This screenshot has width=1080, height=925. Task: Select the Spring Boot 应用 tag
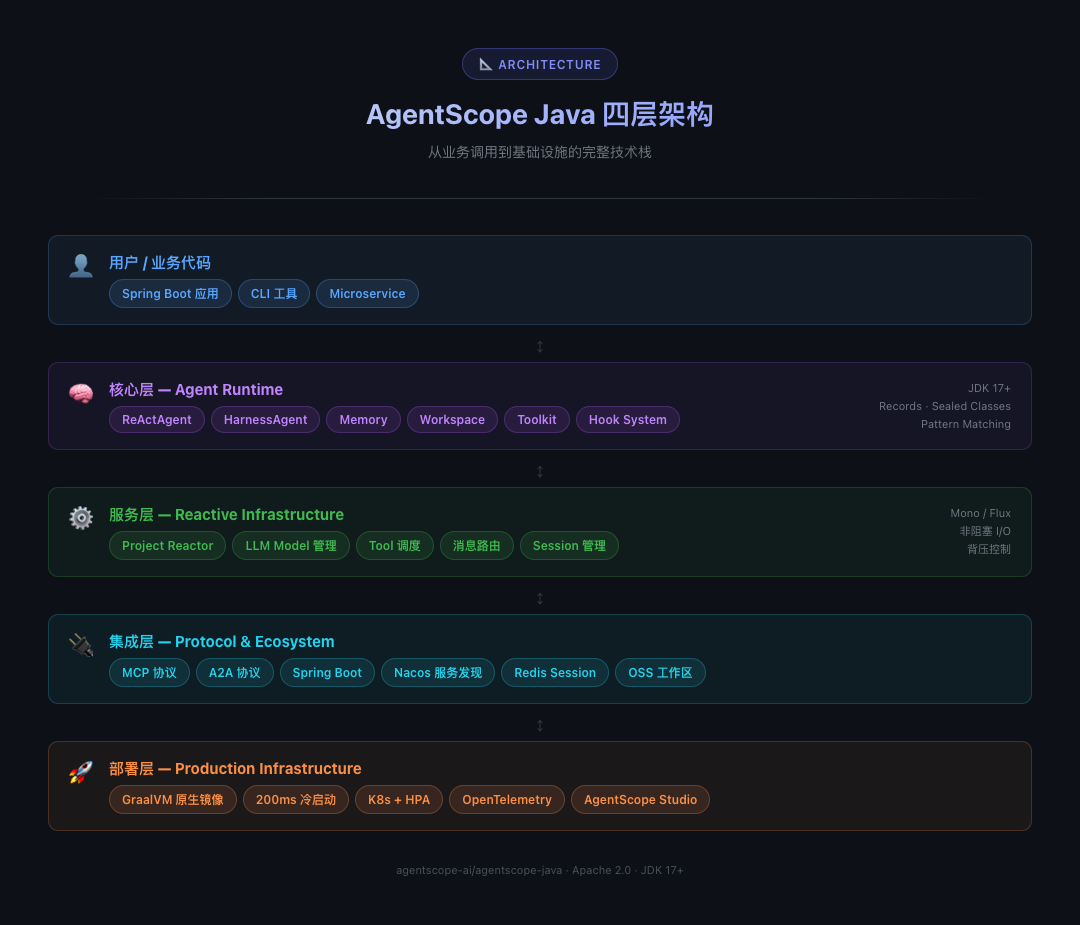pos(170,293)
